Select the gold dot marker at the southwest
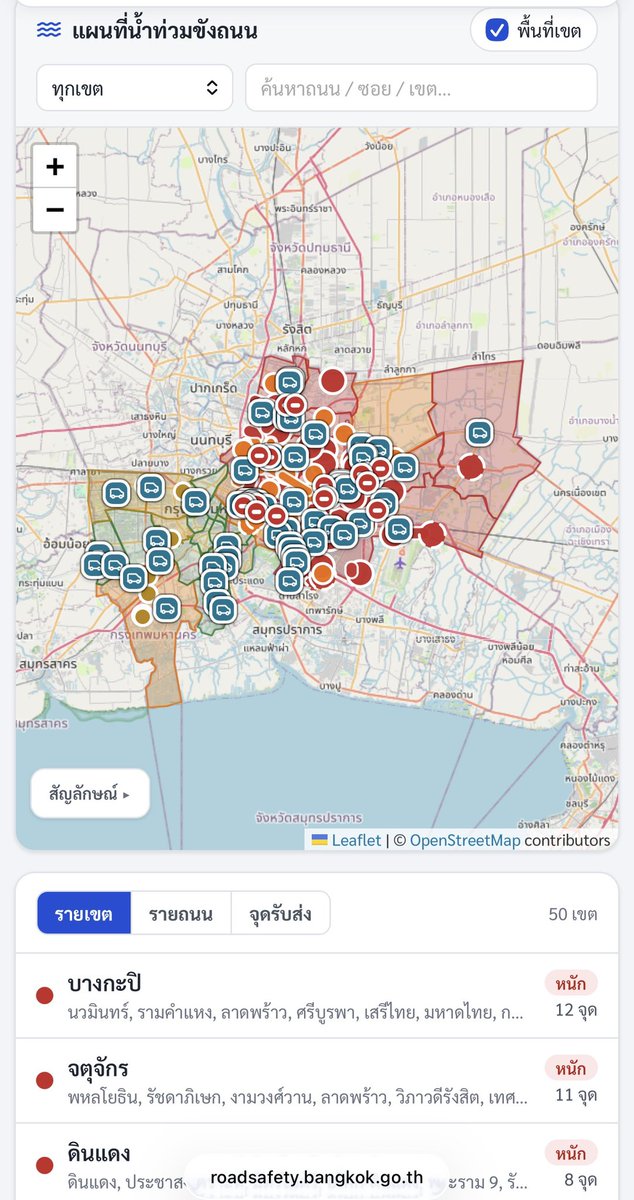 pos(142,616)
